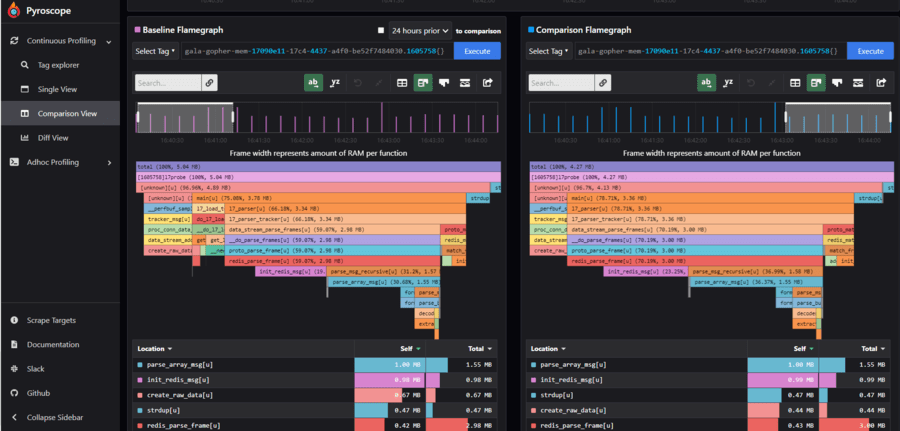Open the '24 hours prior' dropdown
The width and height of the screenshot is (900, 431).
click(419, 31)
